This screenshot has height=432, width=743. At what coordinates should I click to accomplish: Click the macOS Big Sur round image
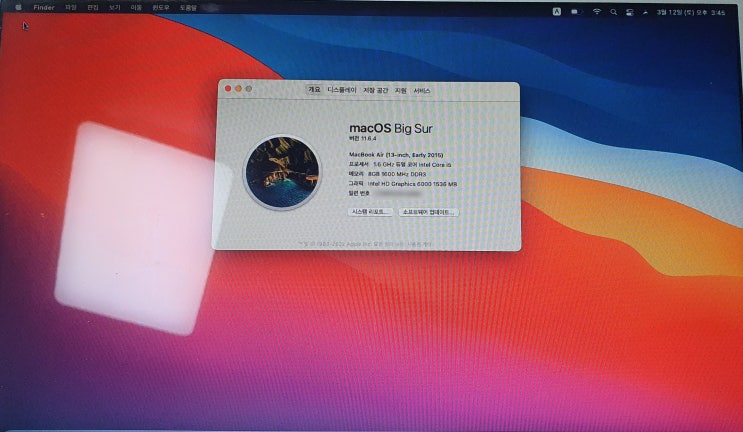(282, 172)
